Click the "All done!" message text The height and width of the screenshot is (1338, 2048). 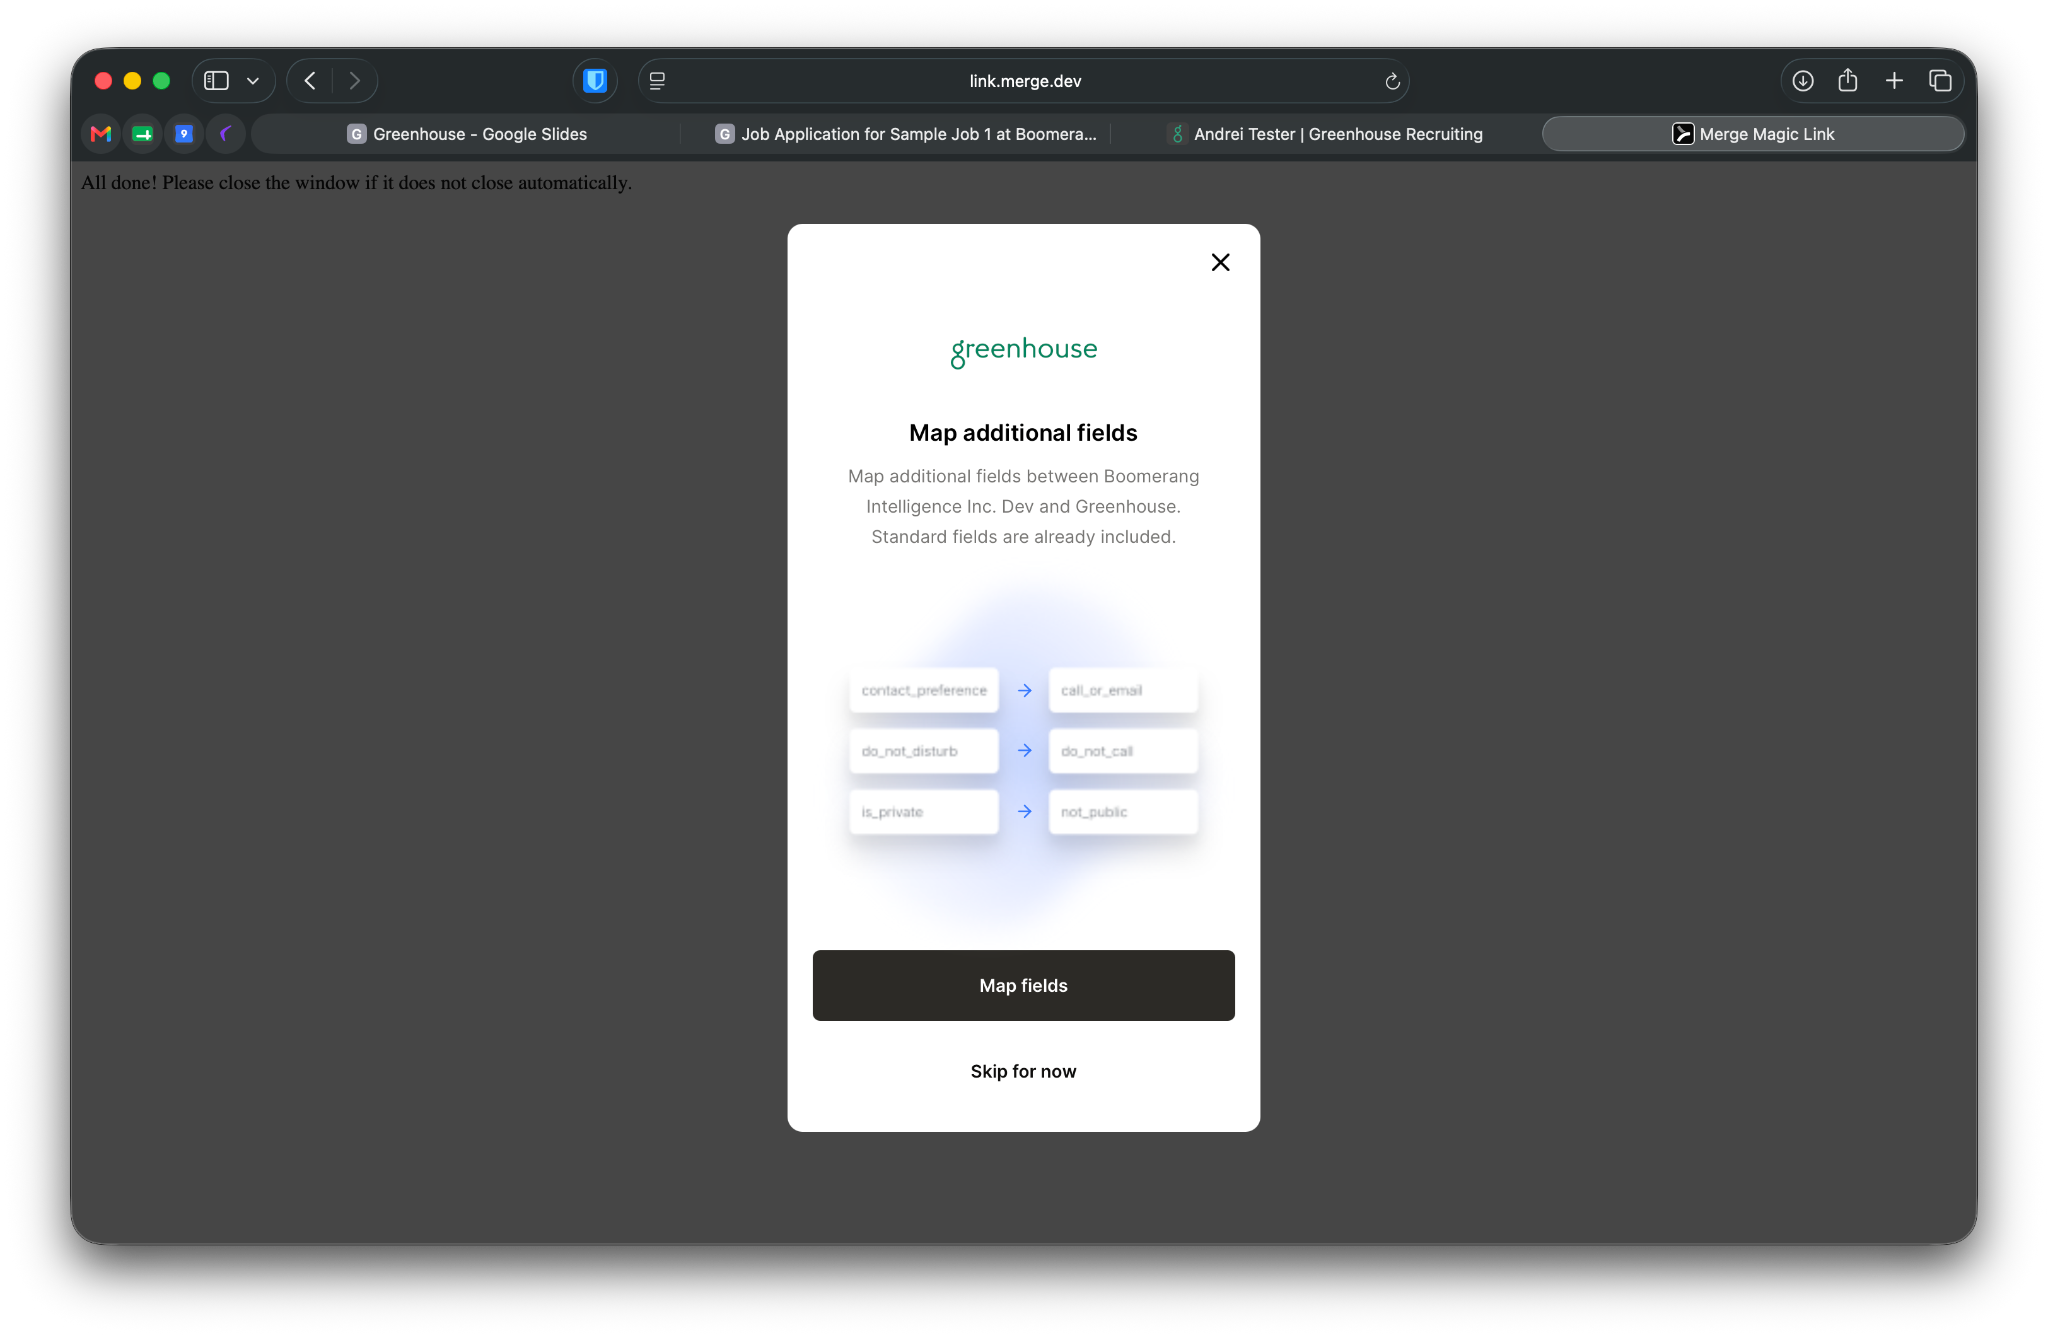(x=356, y=183)
